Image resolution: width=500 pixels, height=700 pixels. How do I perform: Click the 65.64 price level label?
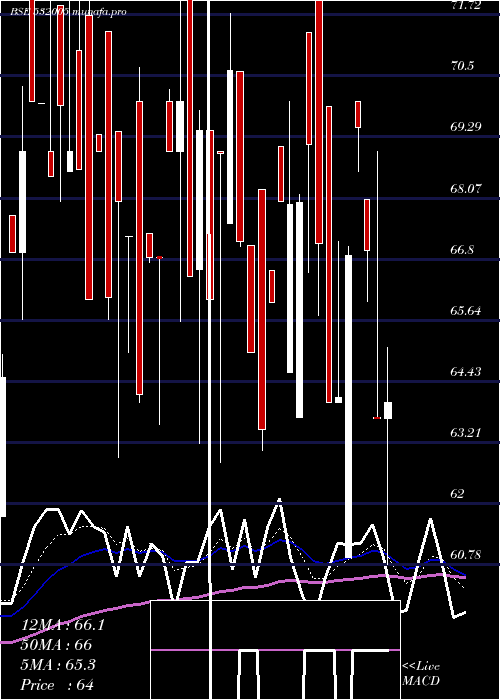[x=466, y=311]
